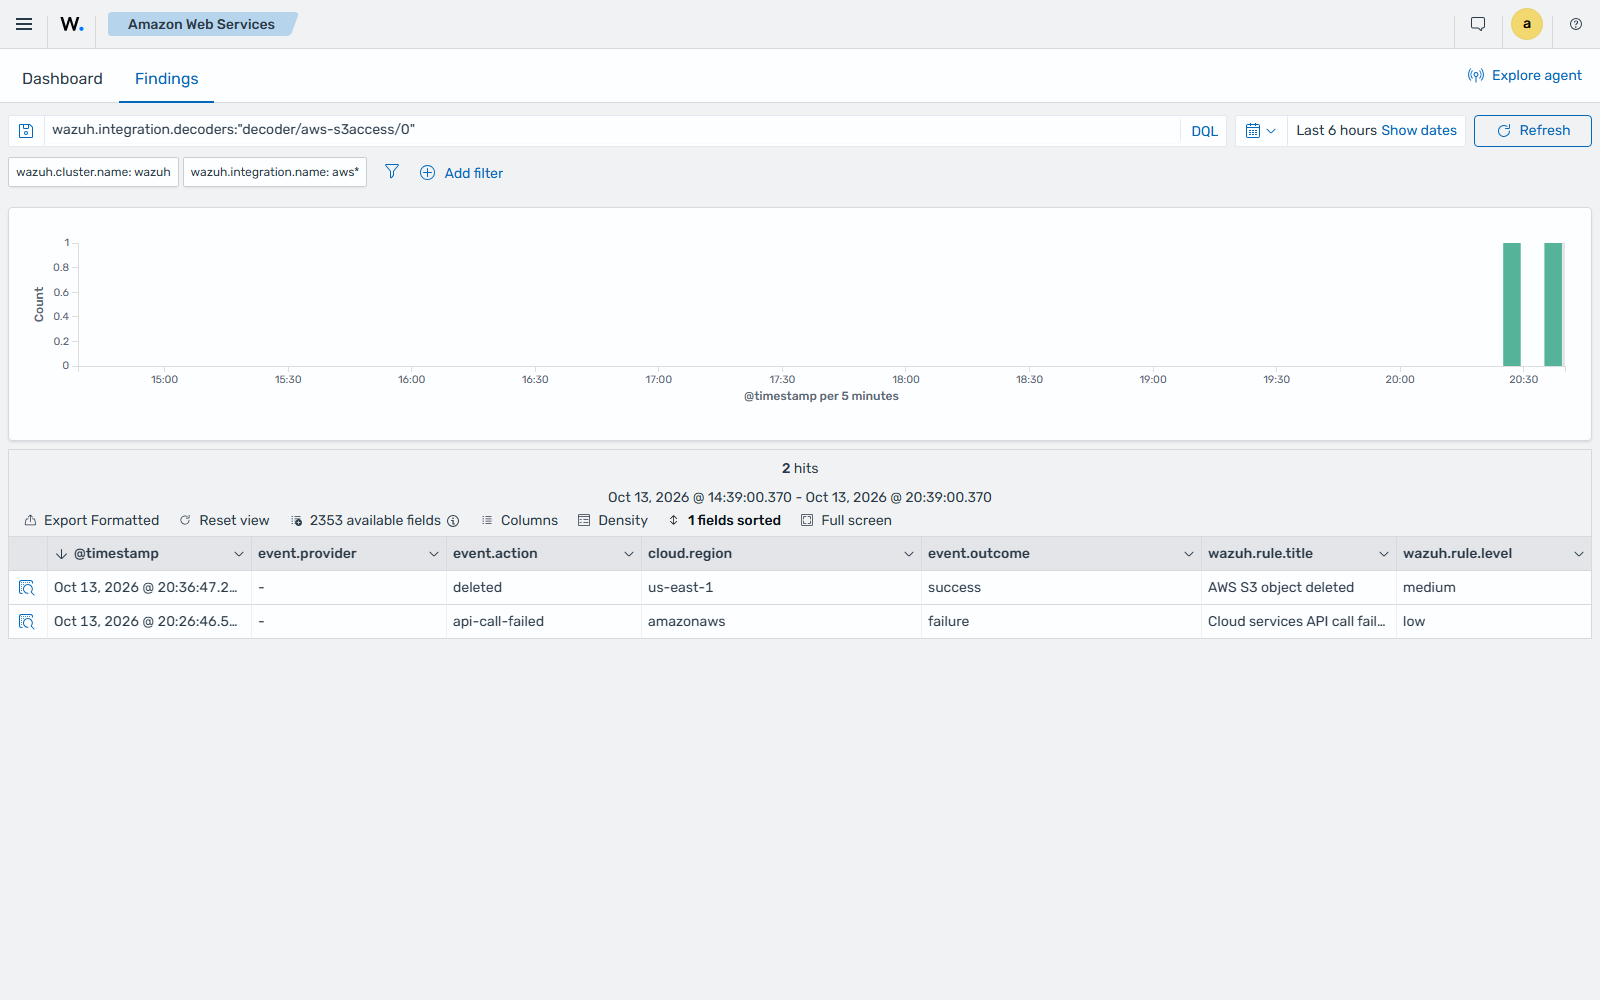Image resolution: width=1600 pixels, height=1000 pixels.
Task: Click the last histogram bar after 20:30
Action: pos(1553,304)
